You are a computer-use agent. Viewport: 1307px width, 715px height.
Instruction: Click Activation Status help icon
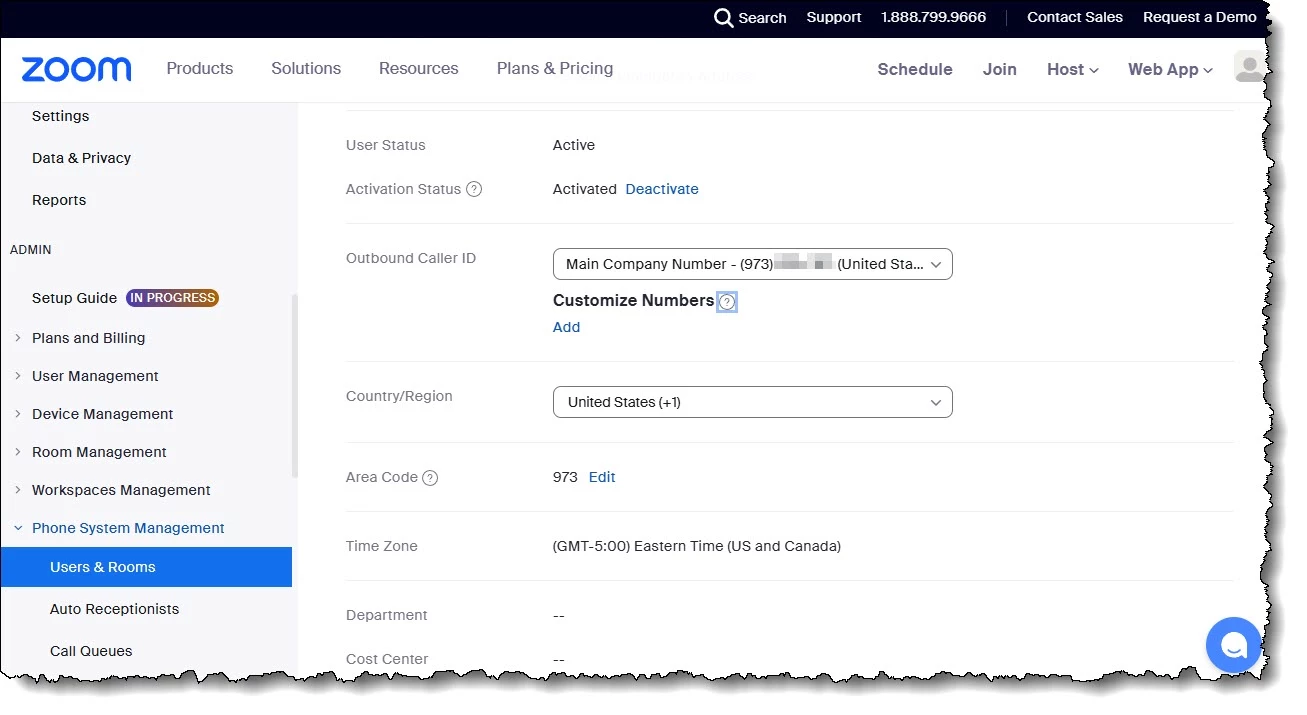[x=474, y=189]
